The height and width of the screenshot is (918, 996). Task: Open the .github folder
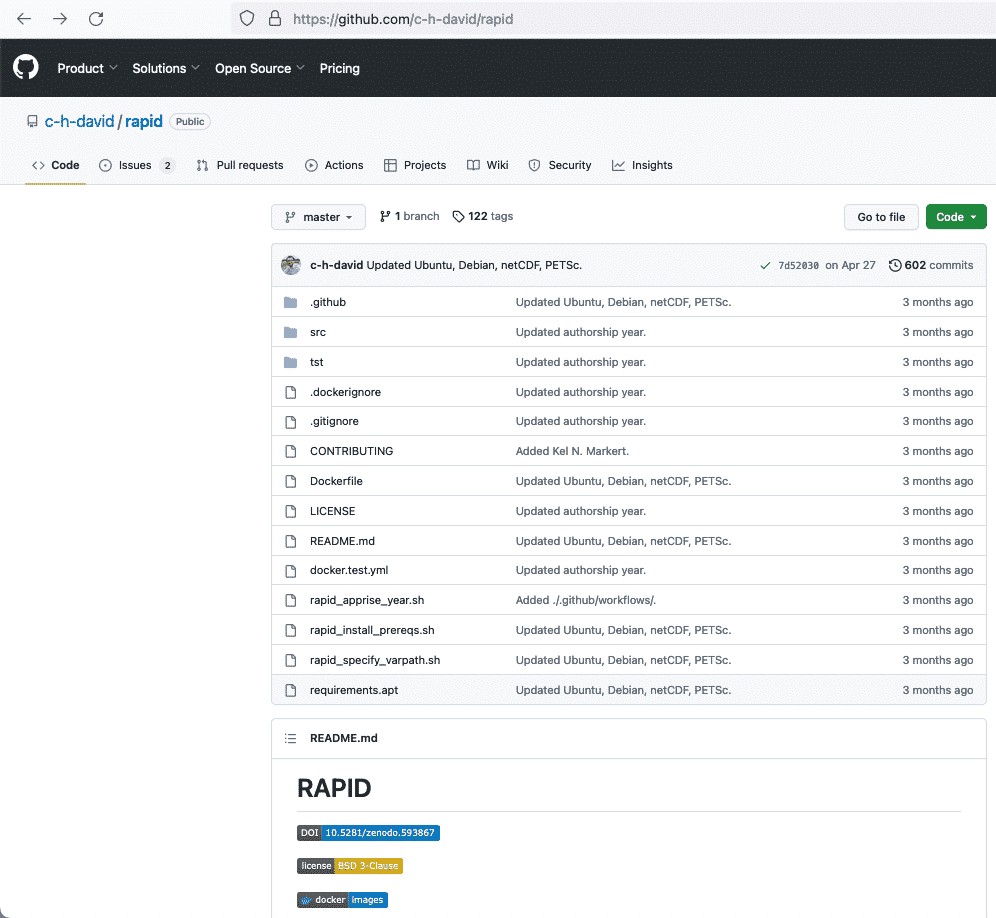[x=328, y=302]
